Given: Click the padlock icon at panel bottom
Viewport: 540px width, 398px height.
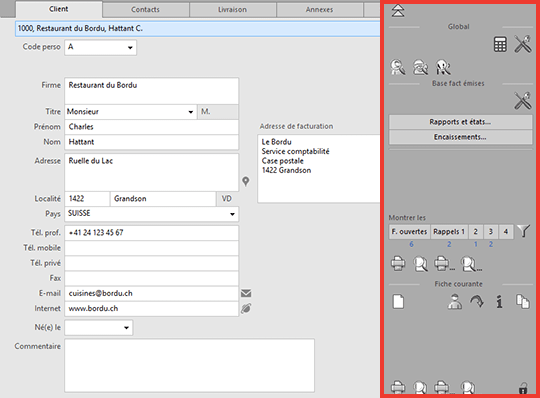Looking at the screenshot, I should pyautogui.click(x=523, y=388).
